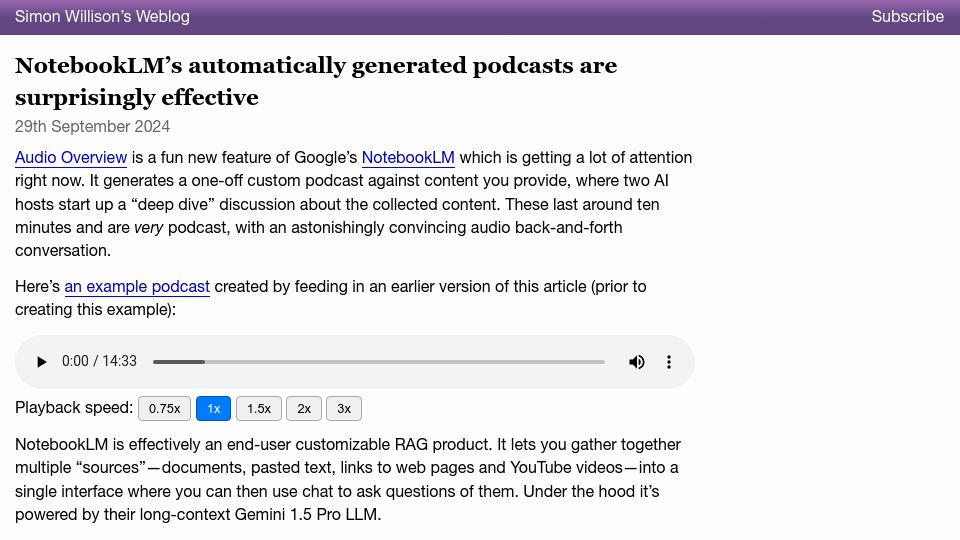Open the audio player more options menu
The image size is (960, 540).
(669, 362)
